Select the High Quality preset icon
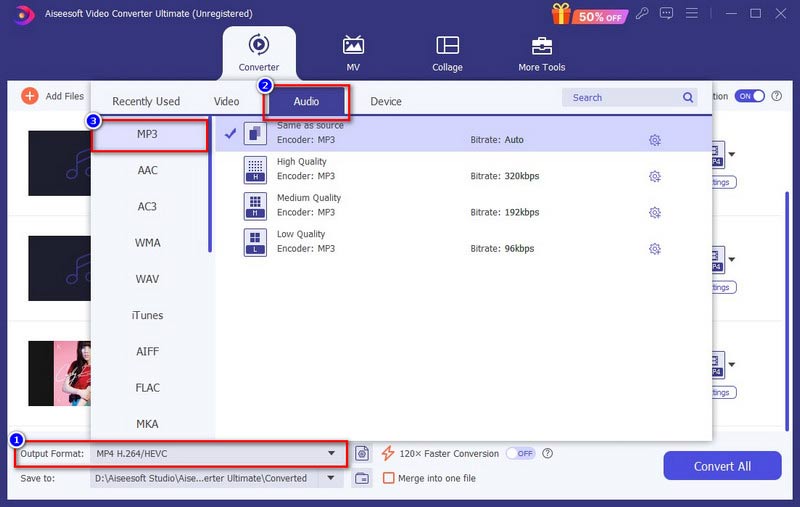This screenshot has height=507, width=800. coord(255,170)
